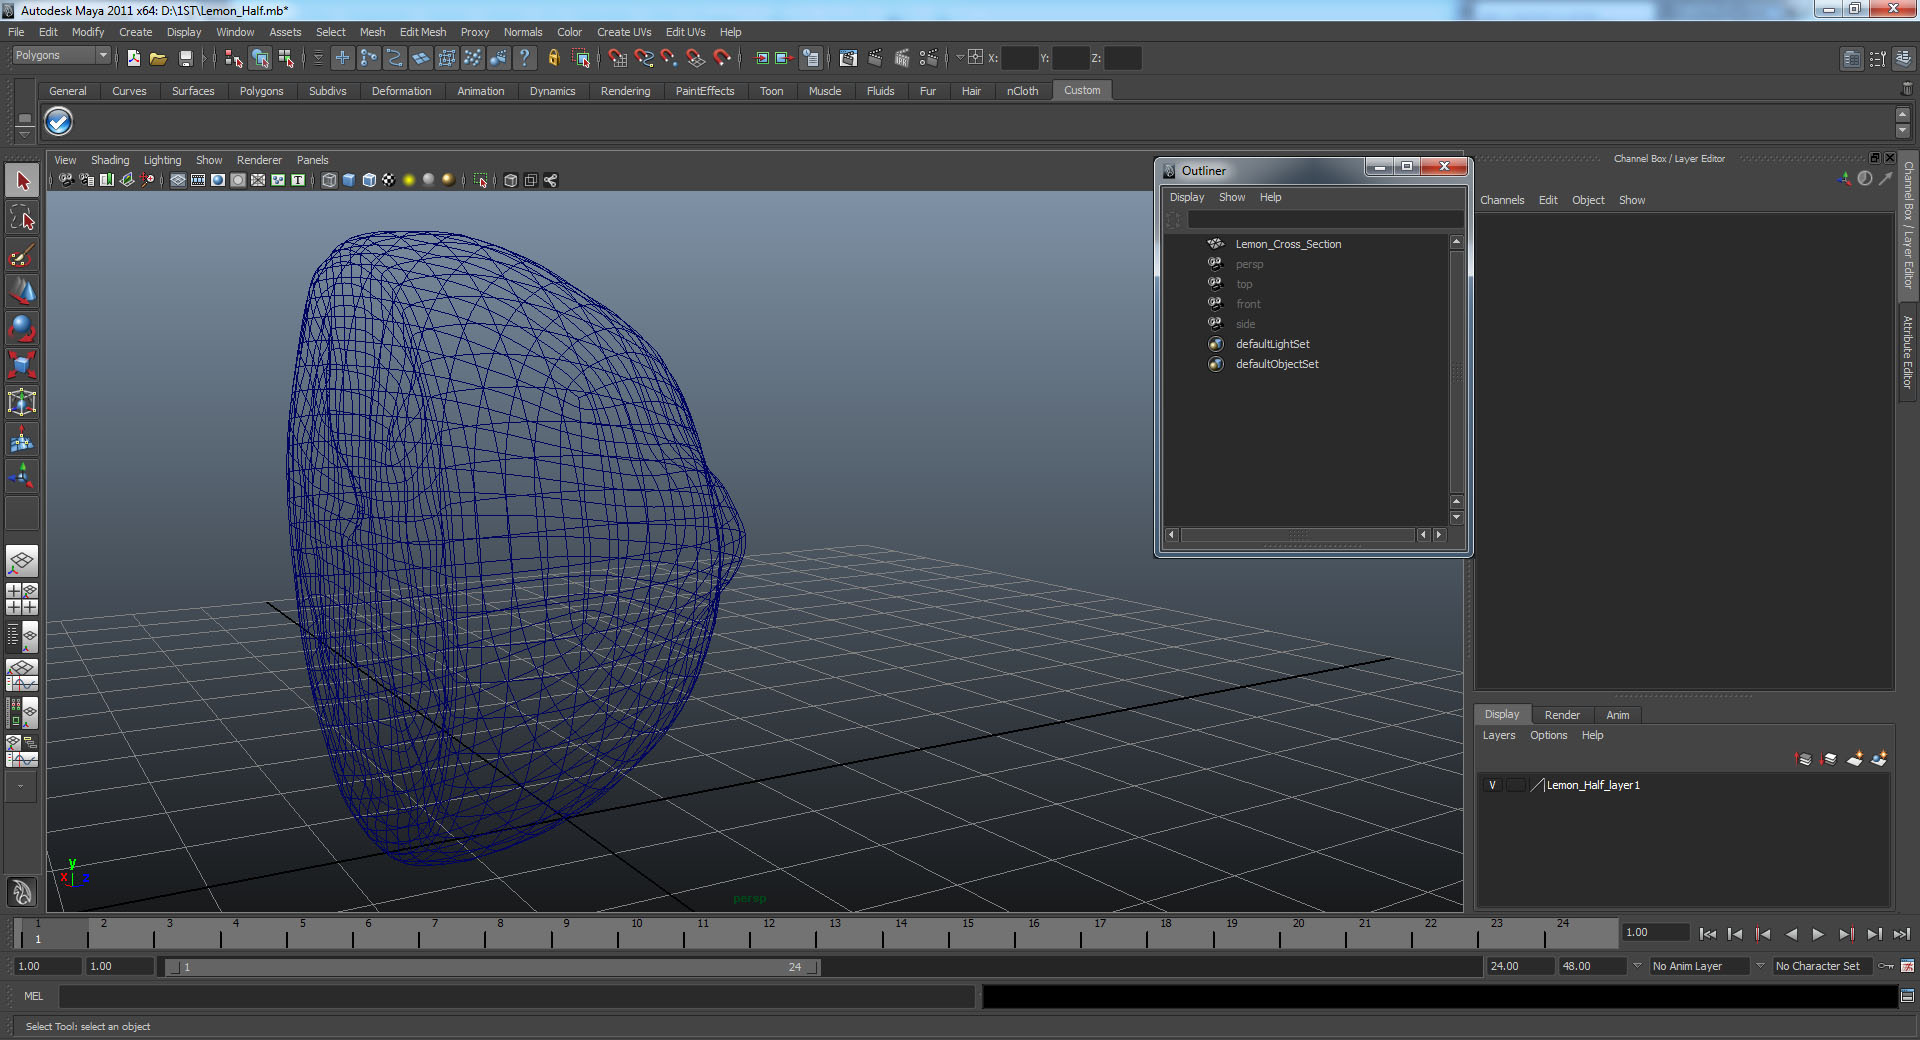This screenshot has width=1920, height=1040.
Task: Select the Show Manipulator tool
Action: (22, 477)
